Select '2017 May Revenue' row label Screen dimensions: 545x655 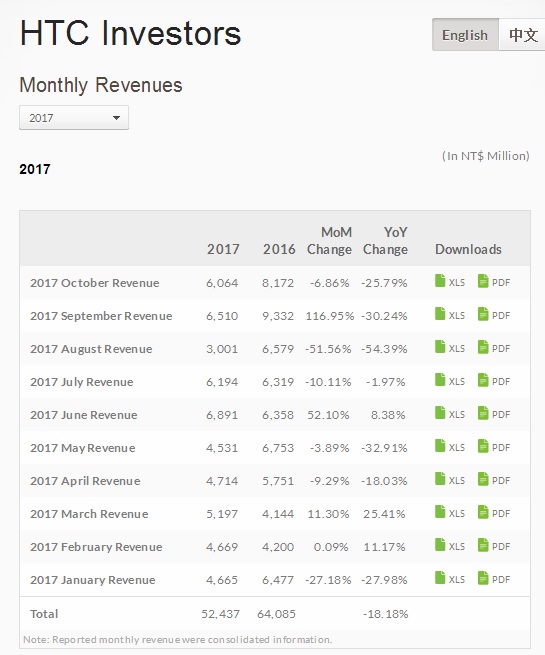tap(83, 448)
